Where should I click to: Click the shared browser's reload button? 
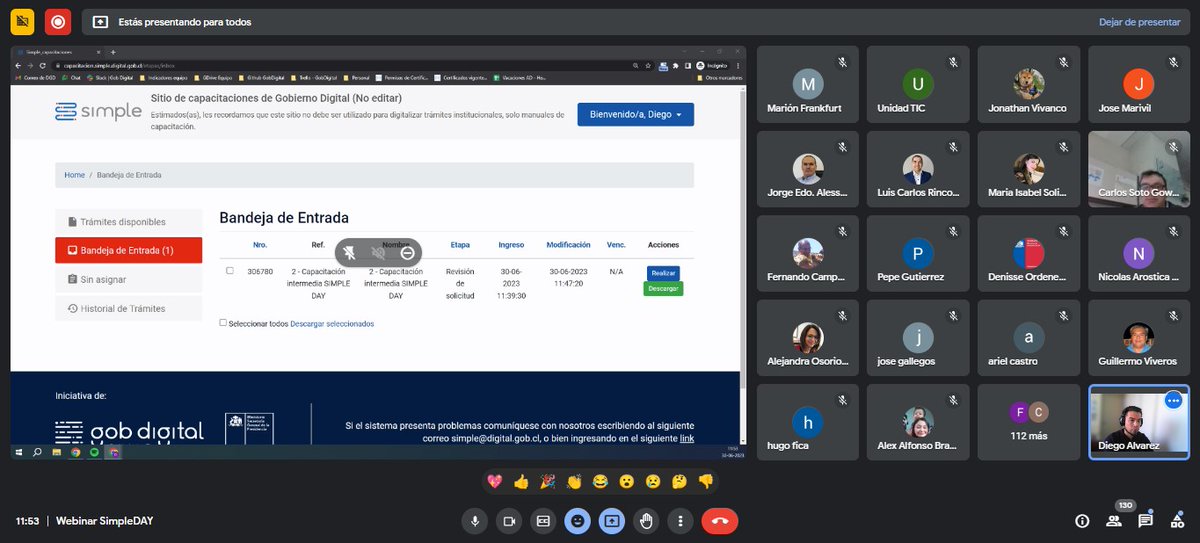tap(42, 65)
